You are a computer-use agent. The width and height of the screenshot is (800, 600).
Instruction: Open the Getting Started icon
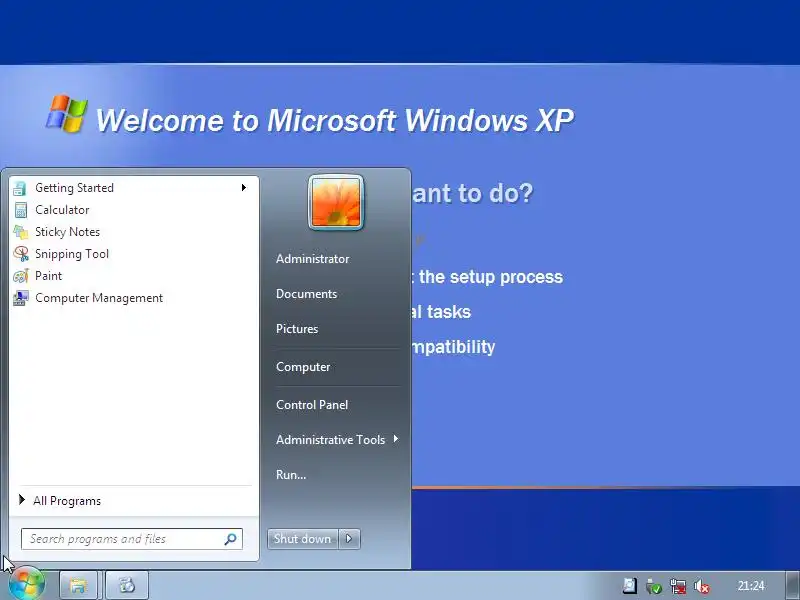[x=20, y=188]
